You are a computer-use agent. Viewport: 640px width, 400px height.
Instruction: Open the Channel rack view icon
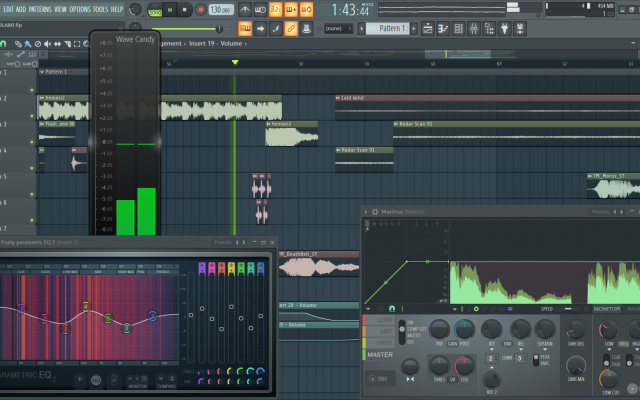point(458,29)
